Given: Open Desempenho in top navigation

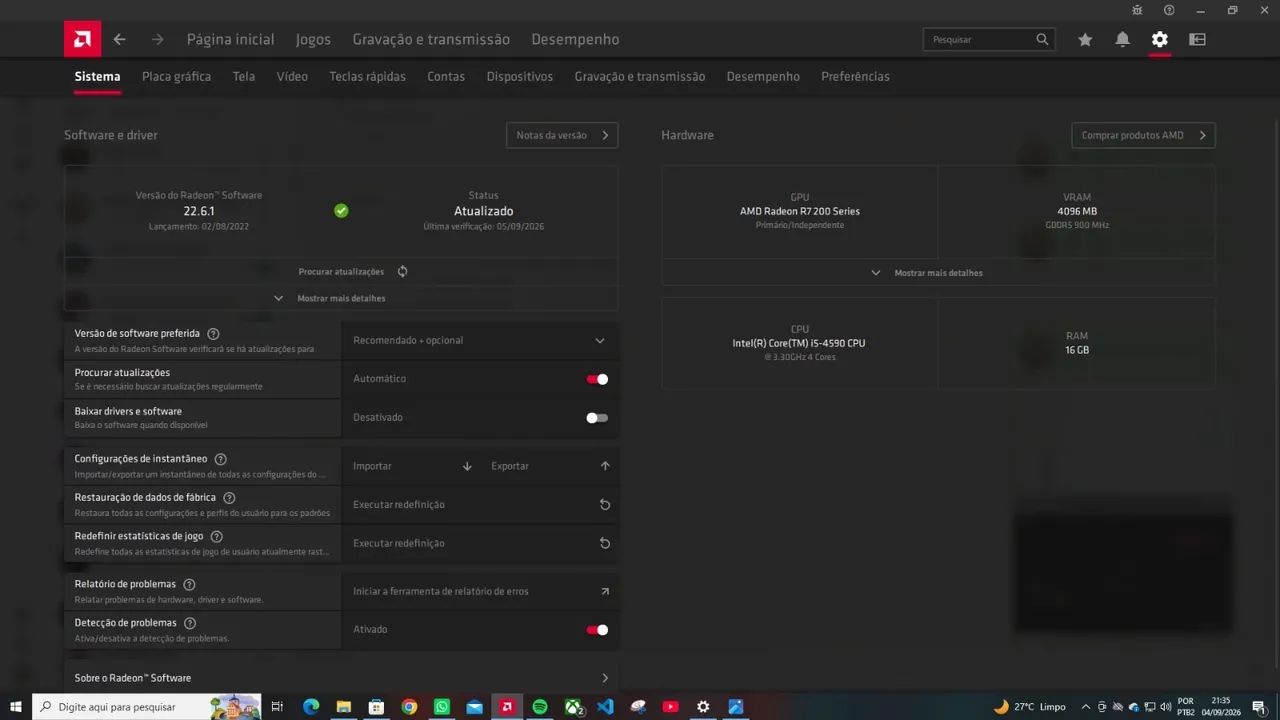Looking at the screenshot, I should pos(575,39).
